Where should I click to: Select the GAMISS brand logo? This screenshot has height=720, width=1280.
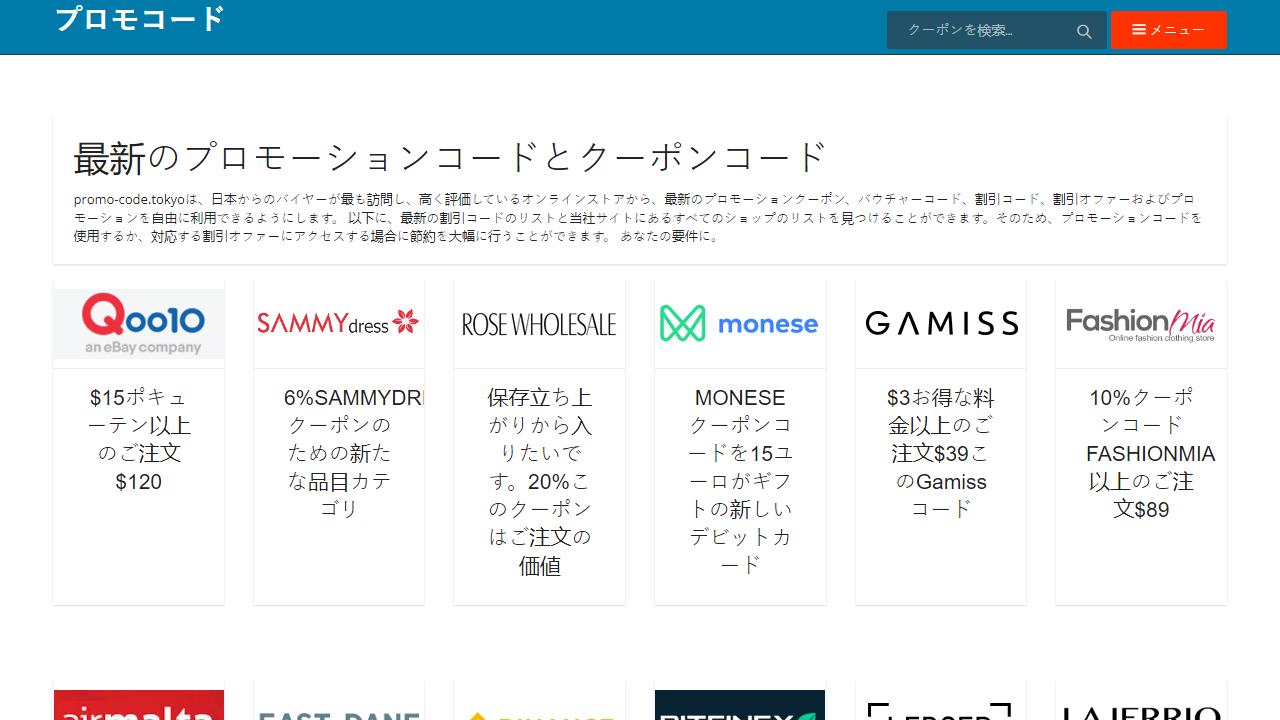coord(940,322)
